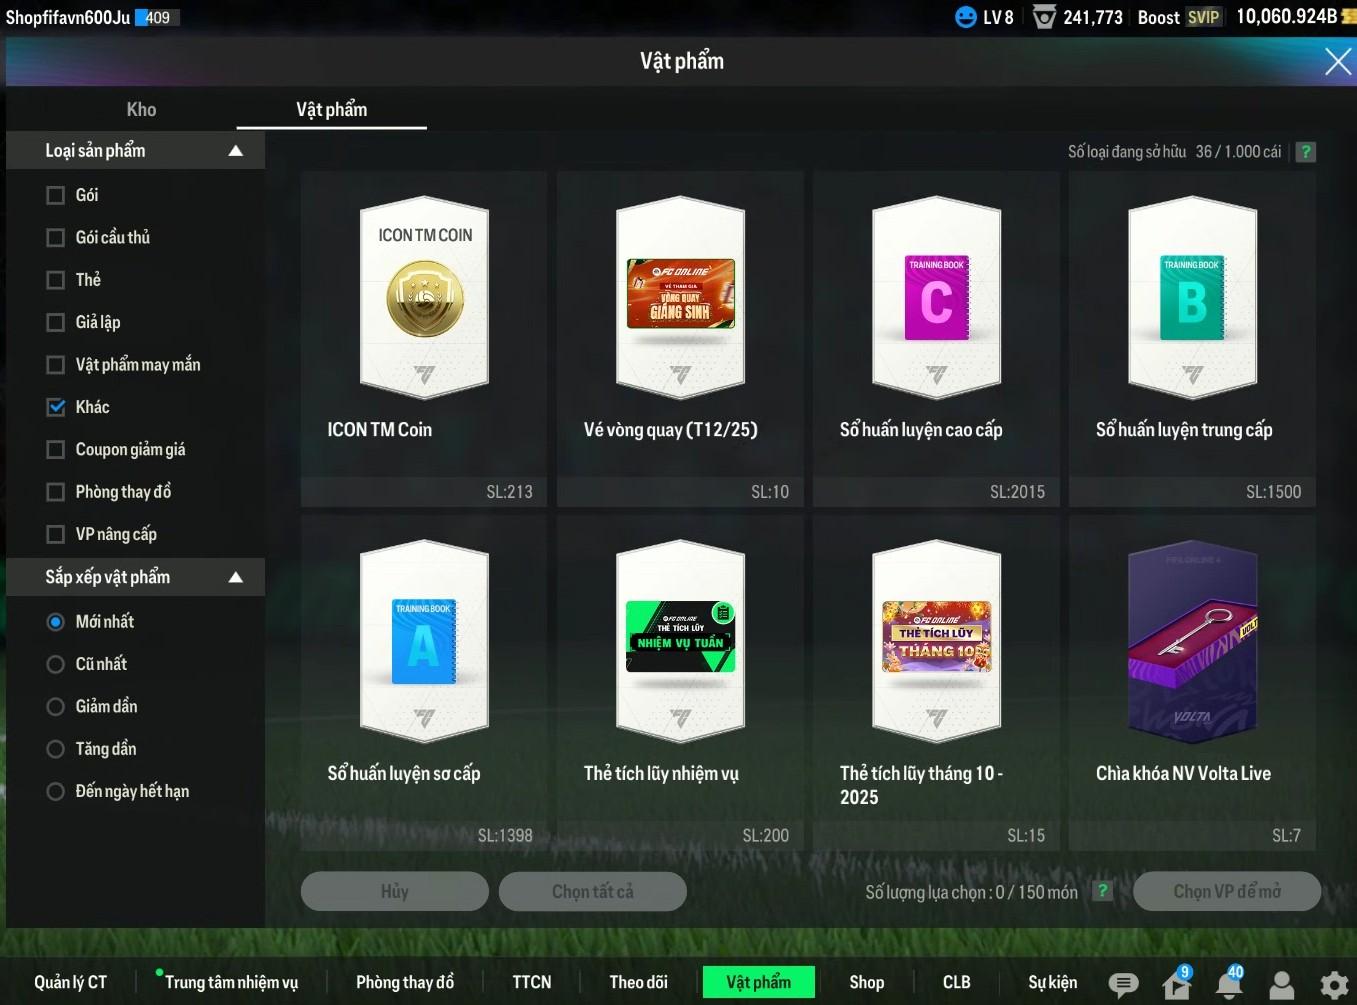Click the help icon next to selection count

tap(1102, 891)
